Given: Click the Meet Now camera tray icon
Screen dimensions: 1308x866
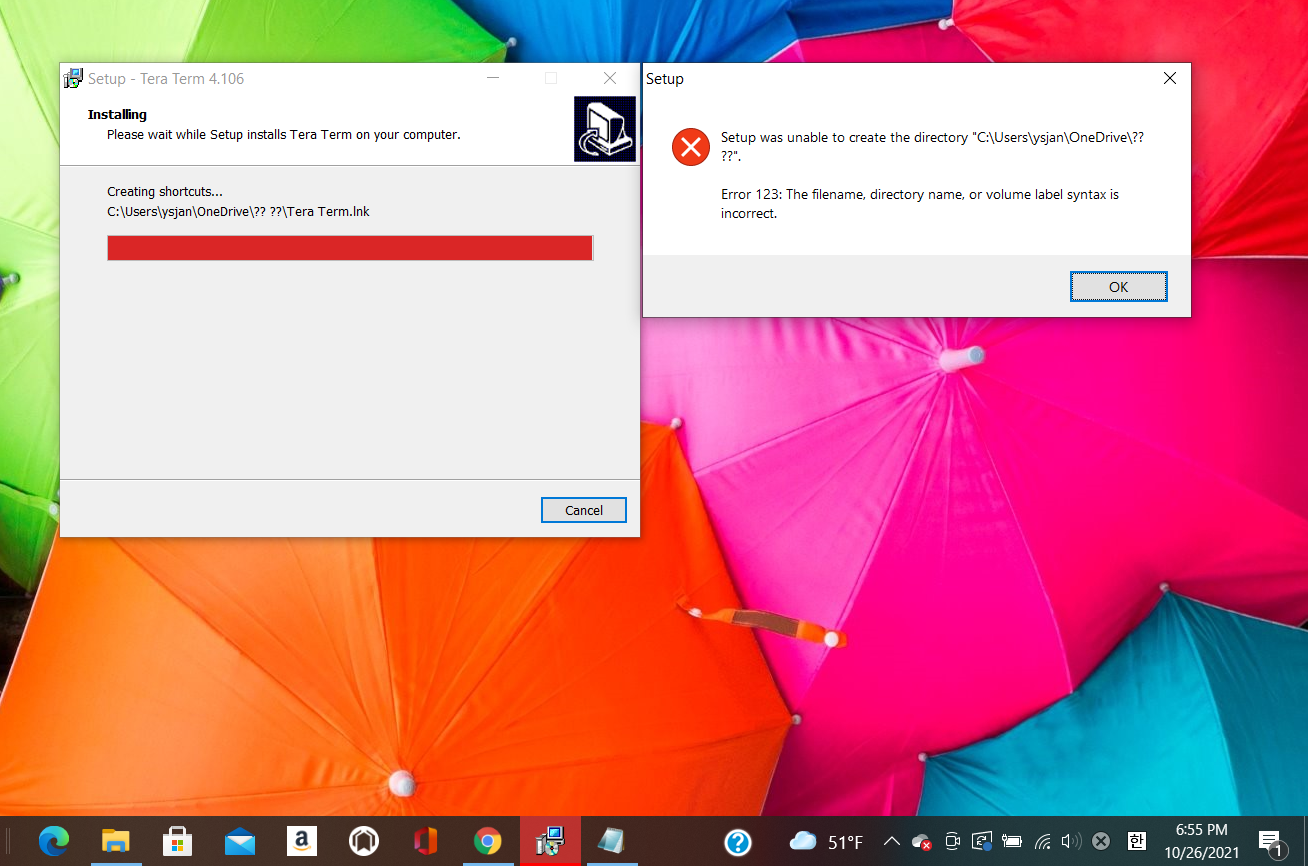Looking at the screenshot, I should coord(953,842).
